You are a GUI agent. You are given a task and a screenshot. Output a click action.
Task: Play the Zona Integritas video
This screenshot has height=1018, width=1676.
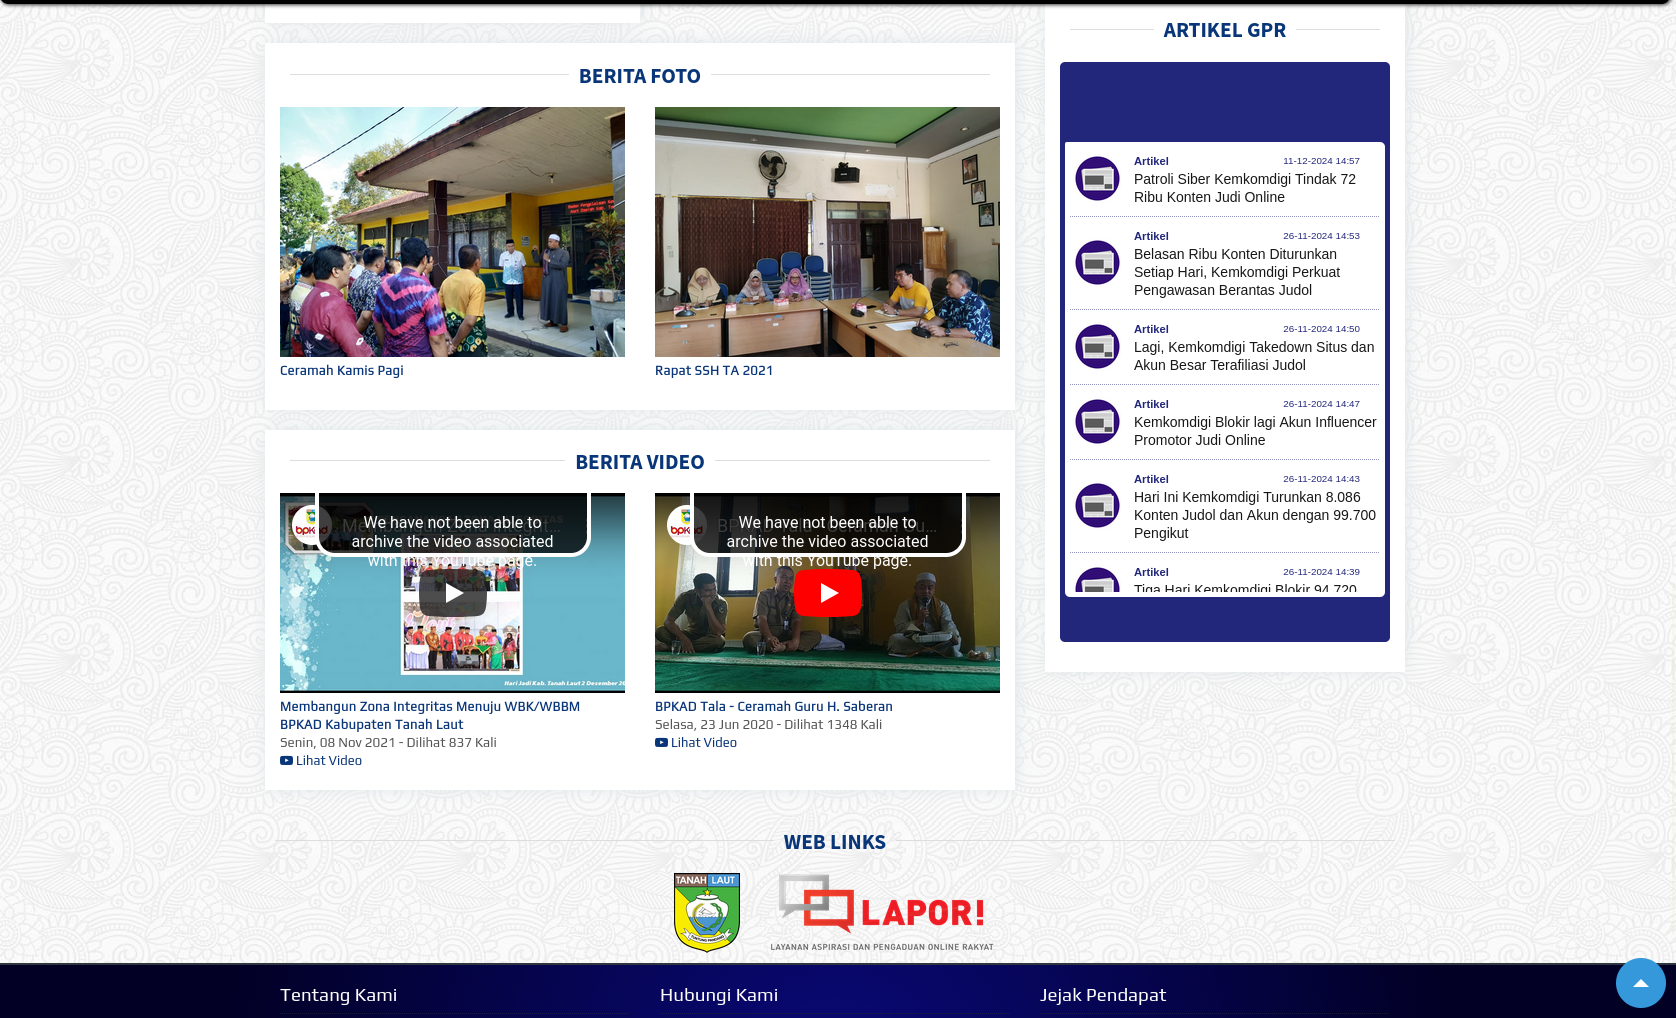(453, 593)
